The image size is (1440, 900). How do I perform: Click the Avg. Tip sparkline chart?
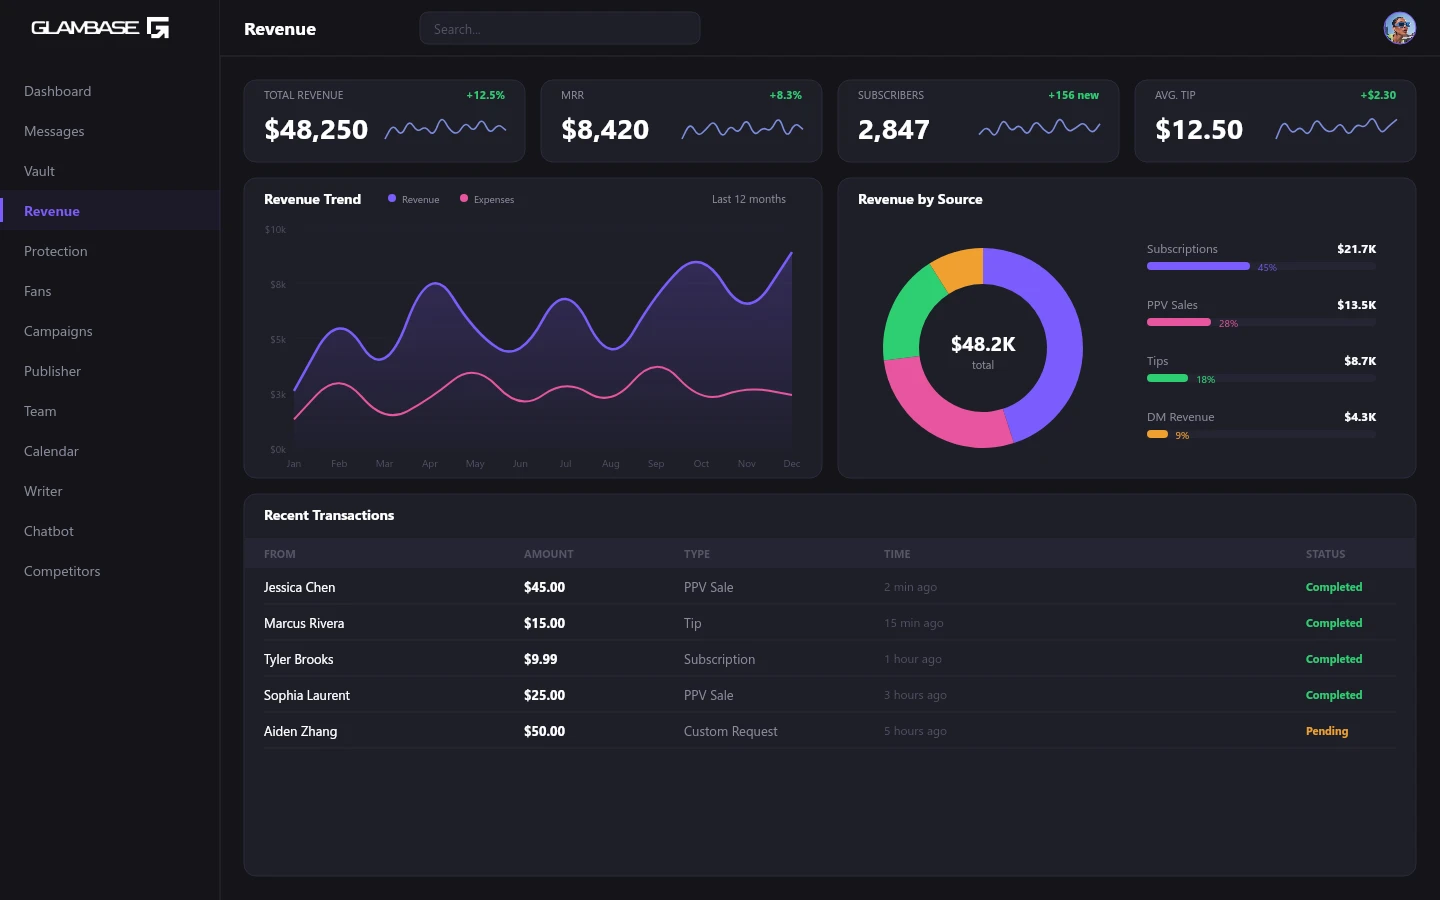(x=1336, y=128)
